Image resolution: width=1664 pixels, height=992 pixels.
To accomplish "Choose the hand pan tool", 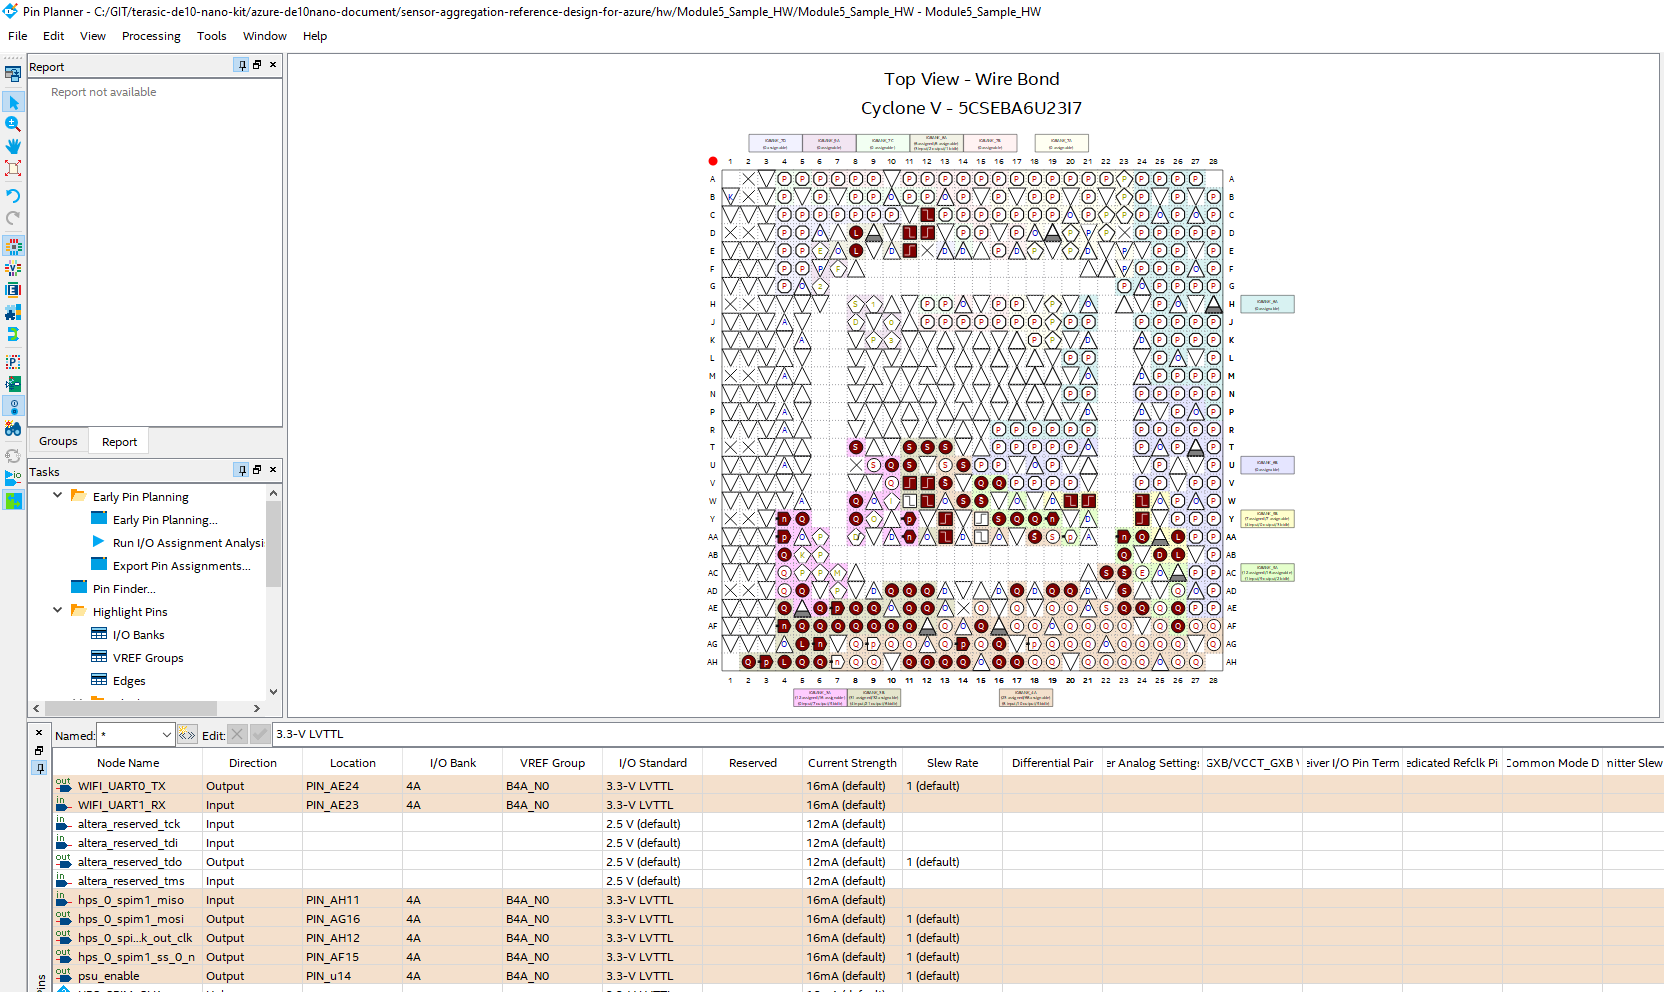I will click(13, 146).
